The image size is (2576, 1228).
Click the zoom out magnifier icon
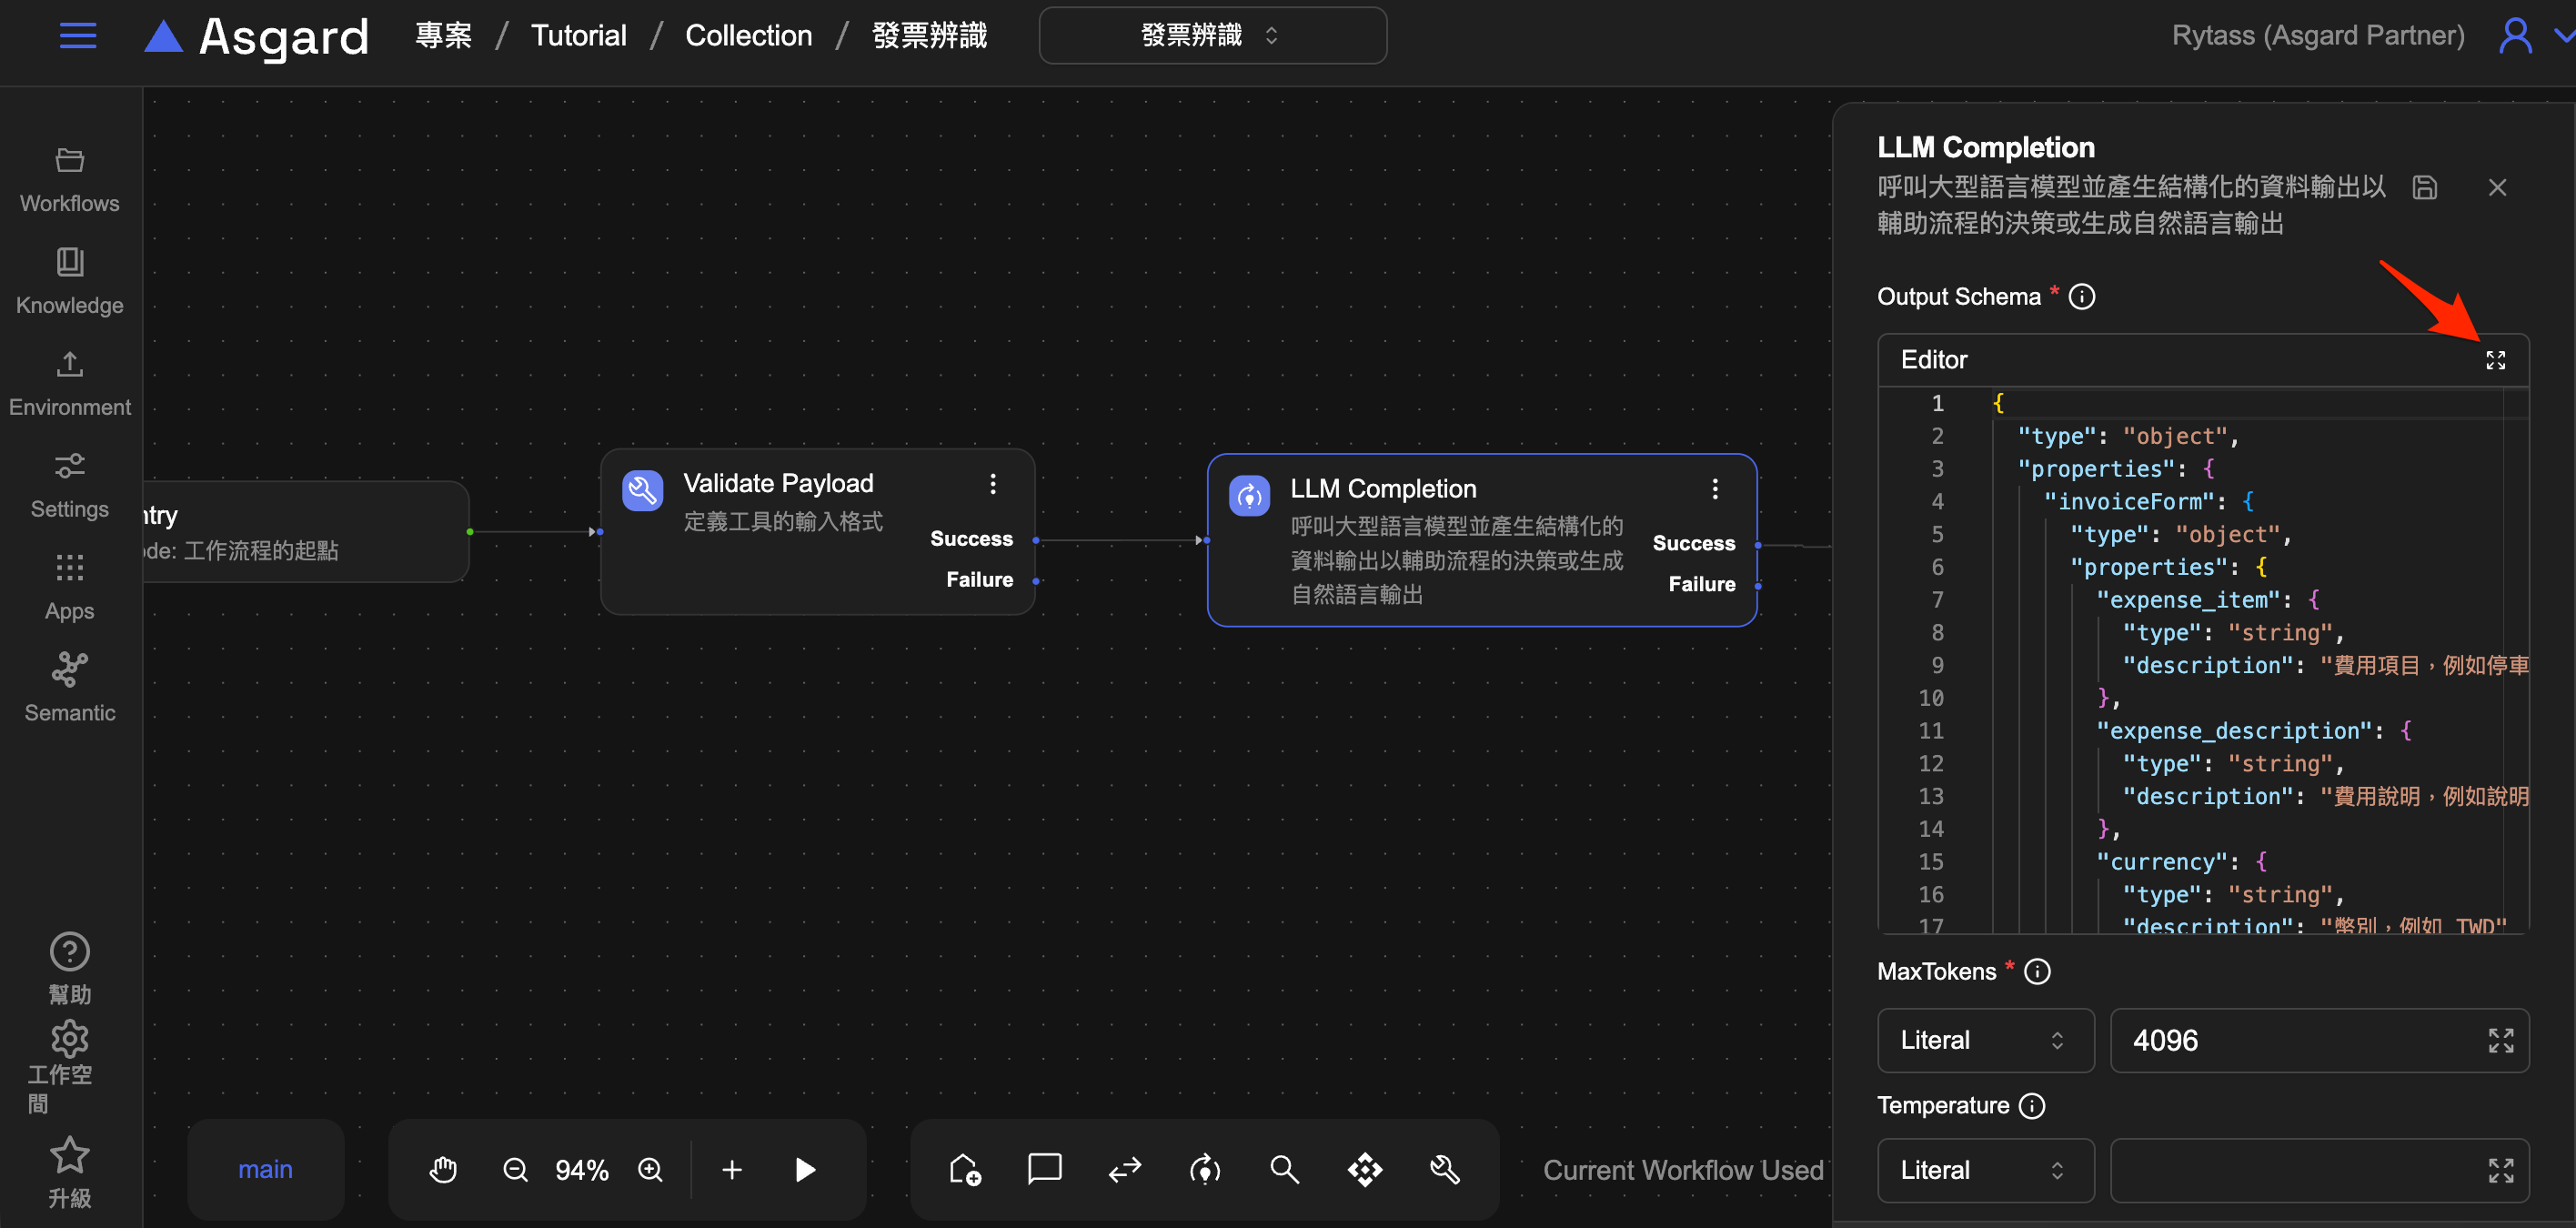point(515,1169)
